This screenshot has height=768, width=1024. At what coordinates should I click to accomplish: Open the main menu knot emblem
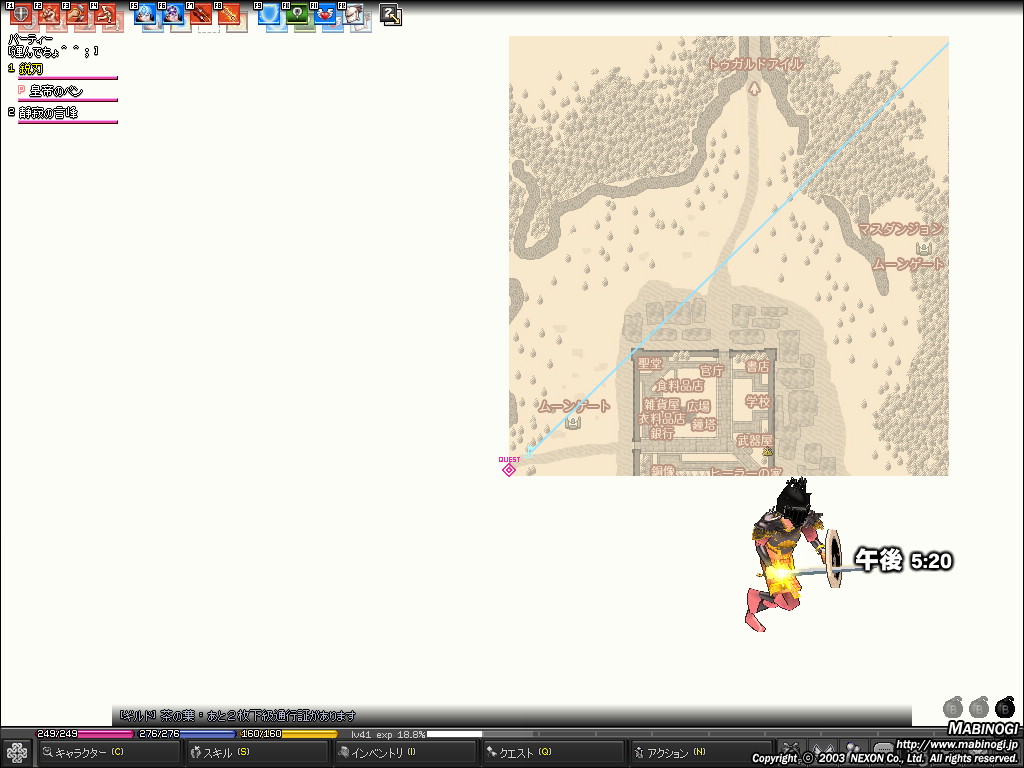pos(16,754)
